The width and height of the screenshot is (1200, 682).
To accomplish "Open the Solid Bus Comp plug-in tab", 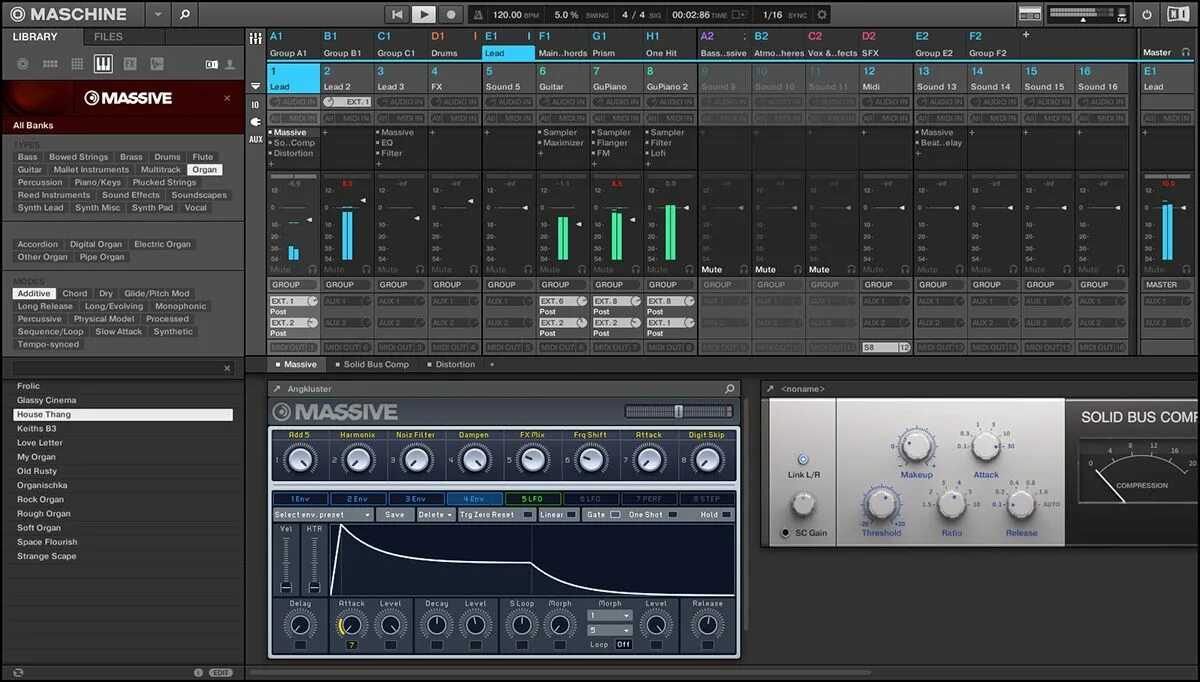I will tap(371, 365).
